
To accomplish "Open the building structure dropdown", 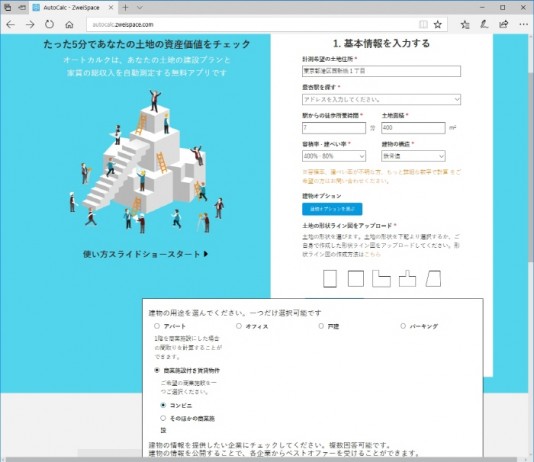I will pos(413,156).
